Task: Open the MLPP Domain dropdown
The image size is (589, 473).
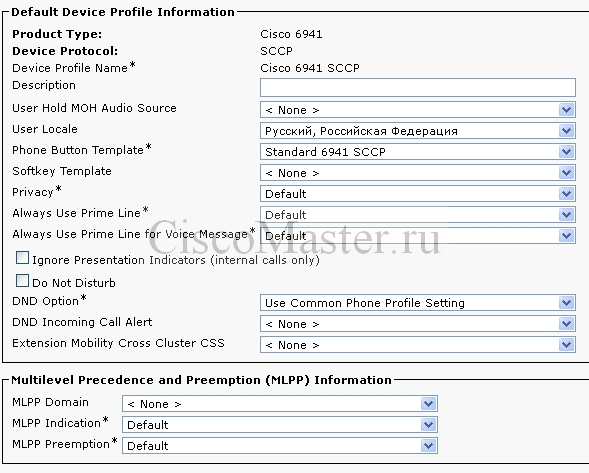Action: click(280, 404)
